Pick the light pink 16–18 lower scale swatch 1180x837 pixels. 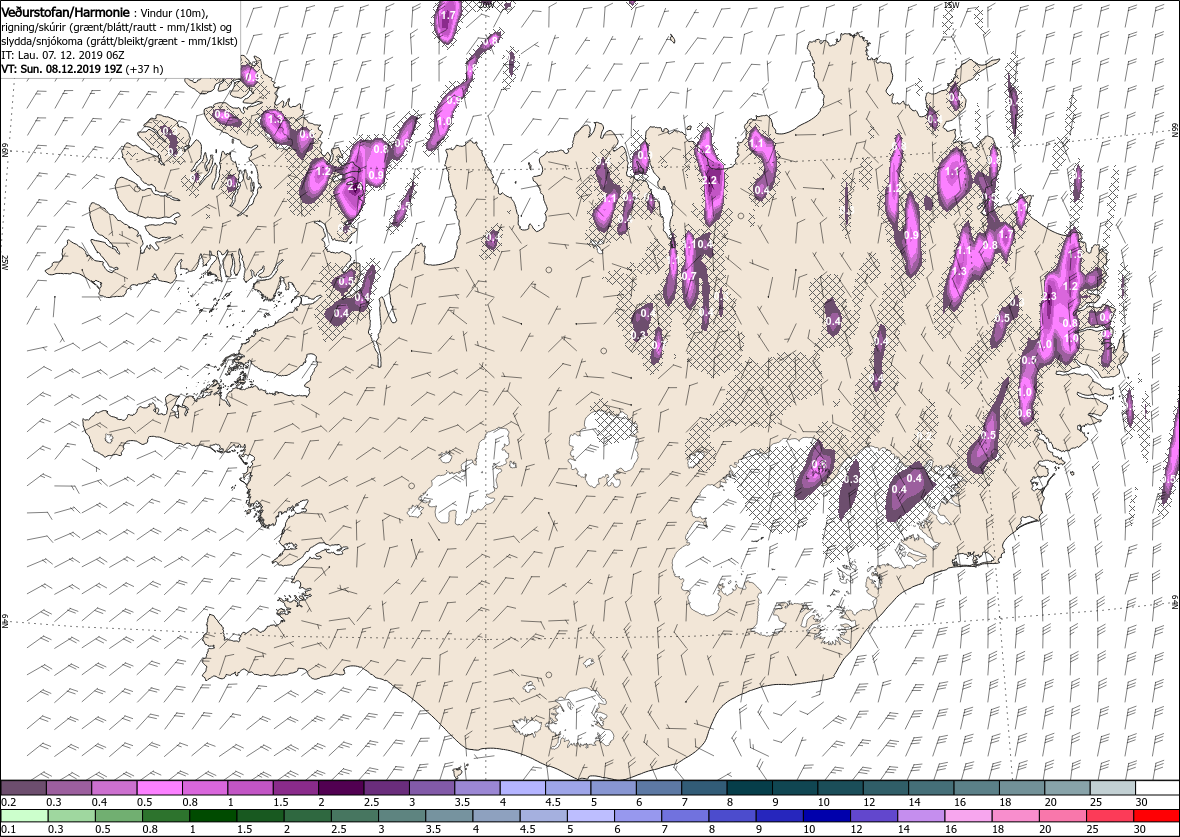(968, 817)
